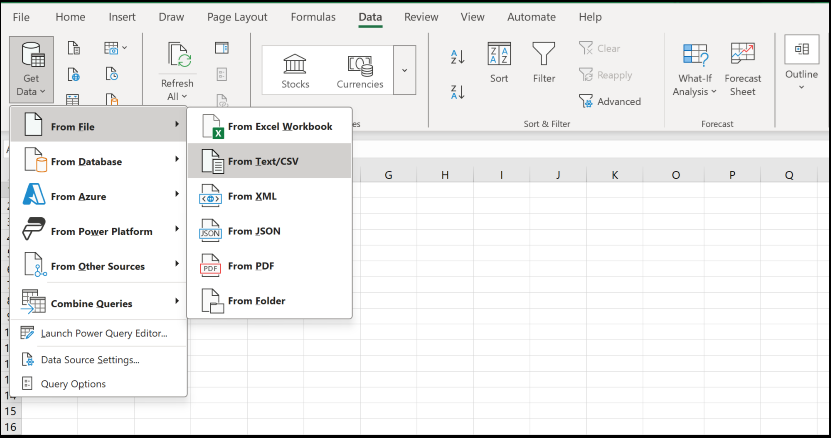Open Advanced filter options

(610, 101)
